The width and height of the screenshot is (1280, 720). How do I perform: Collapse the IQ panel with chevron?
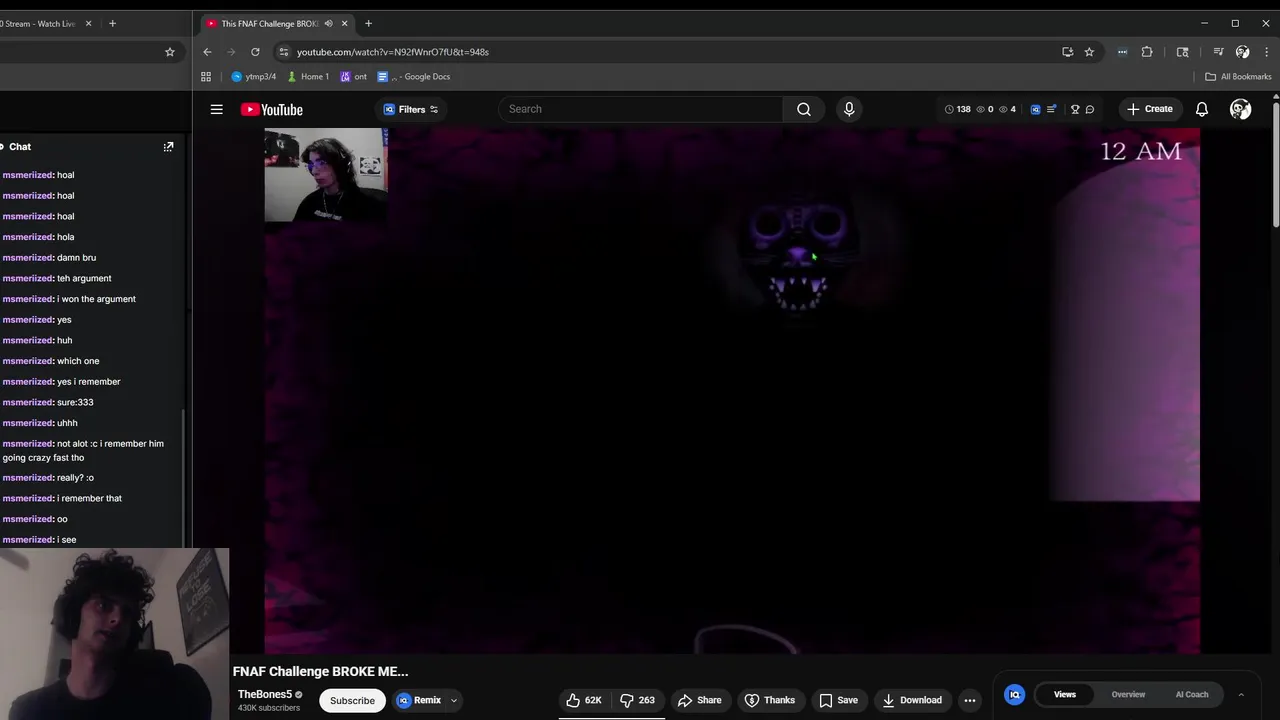[1241, 694]
